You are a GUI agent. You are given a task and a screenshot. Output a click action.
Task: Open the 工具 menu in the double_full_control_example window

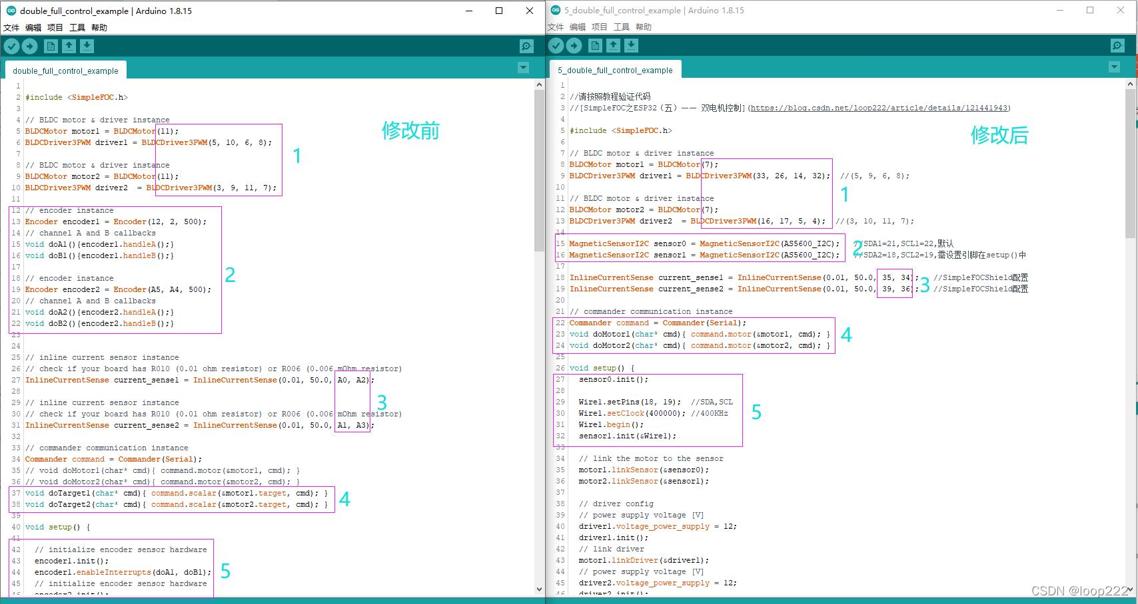77,28
